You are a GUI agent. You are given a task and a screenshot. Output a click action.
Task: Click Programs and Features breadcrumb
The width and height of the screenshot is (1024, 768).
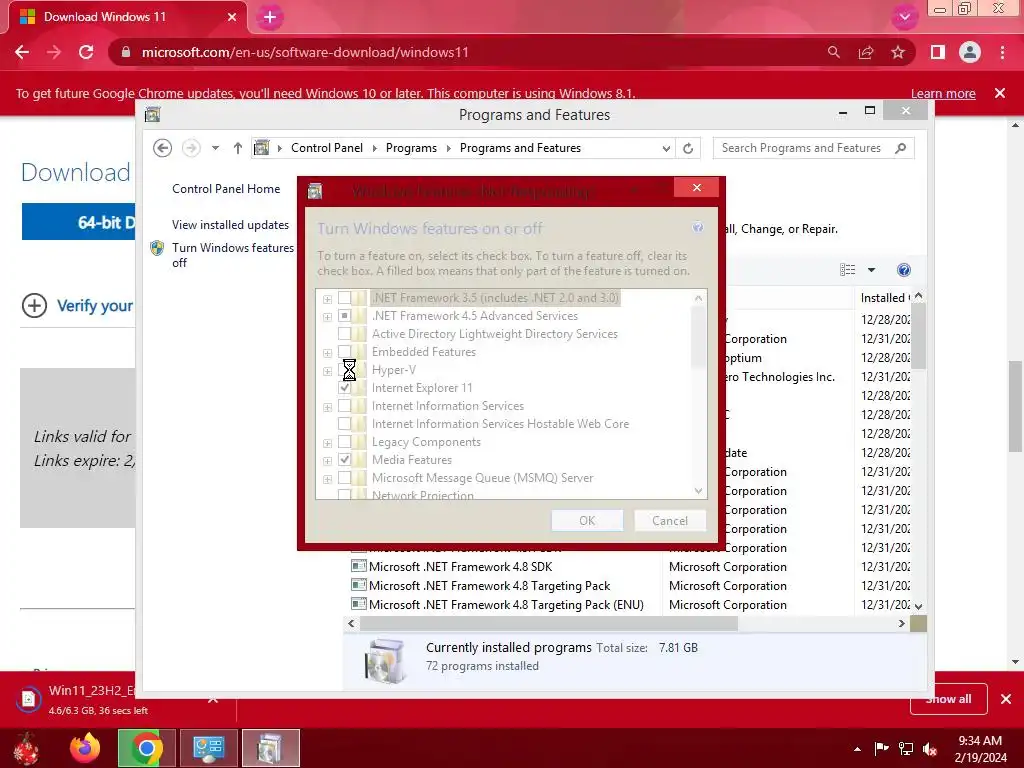(x=520, y=148)
